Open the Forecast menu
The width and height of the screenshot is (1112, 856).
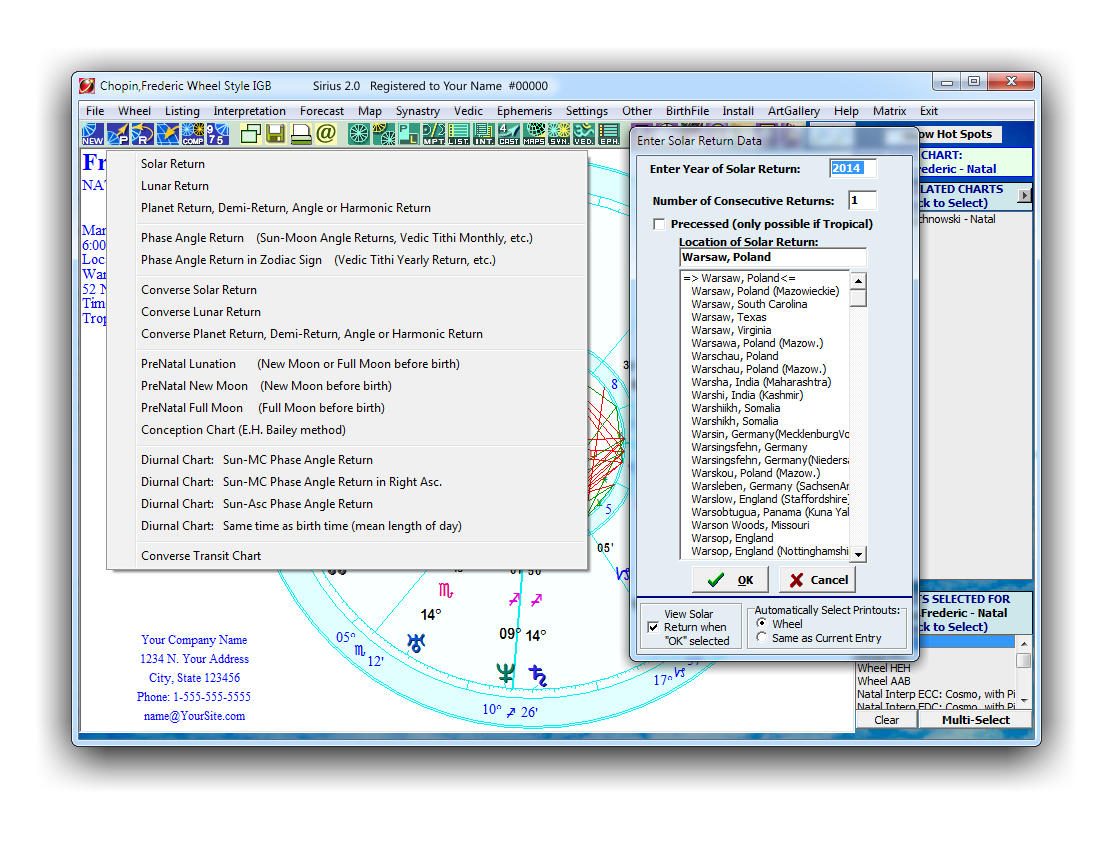(321, 111)
